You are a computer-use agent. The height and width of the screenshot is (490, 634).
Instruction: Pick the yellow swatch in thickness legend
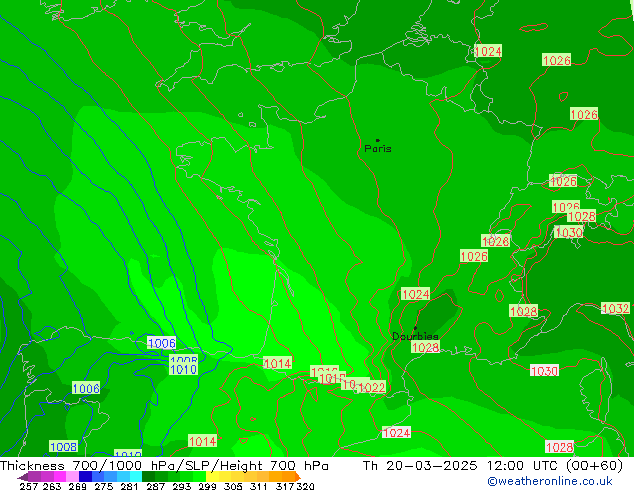(212, 476)
